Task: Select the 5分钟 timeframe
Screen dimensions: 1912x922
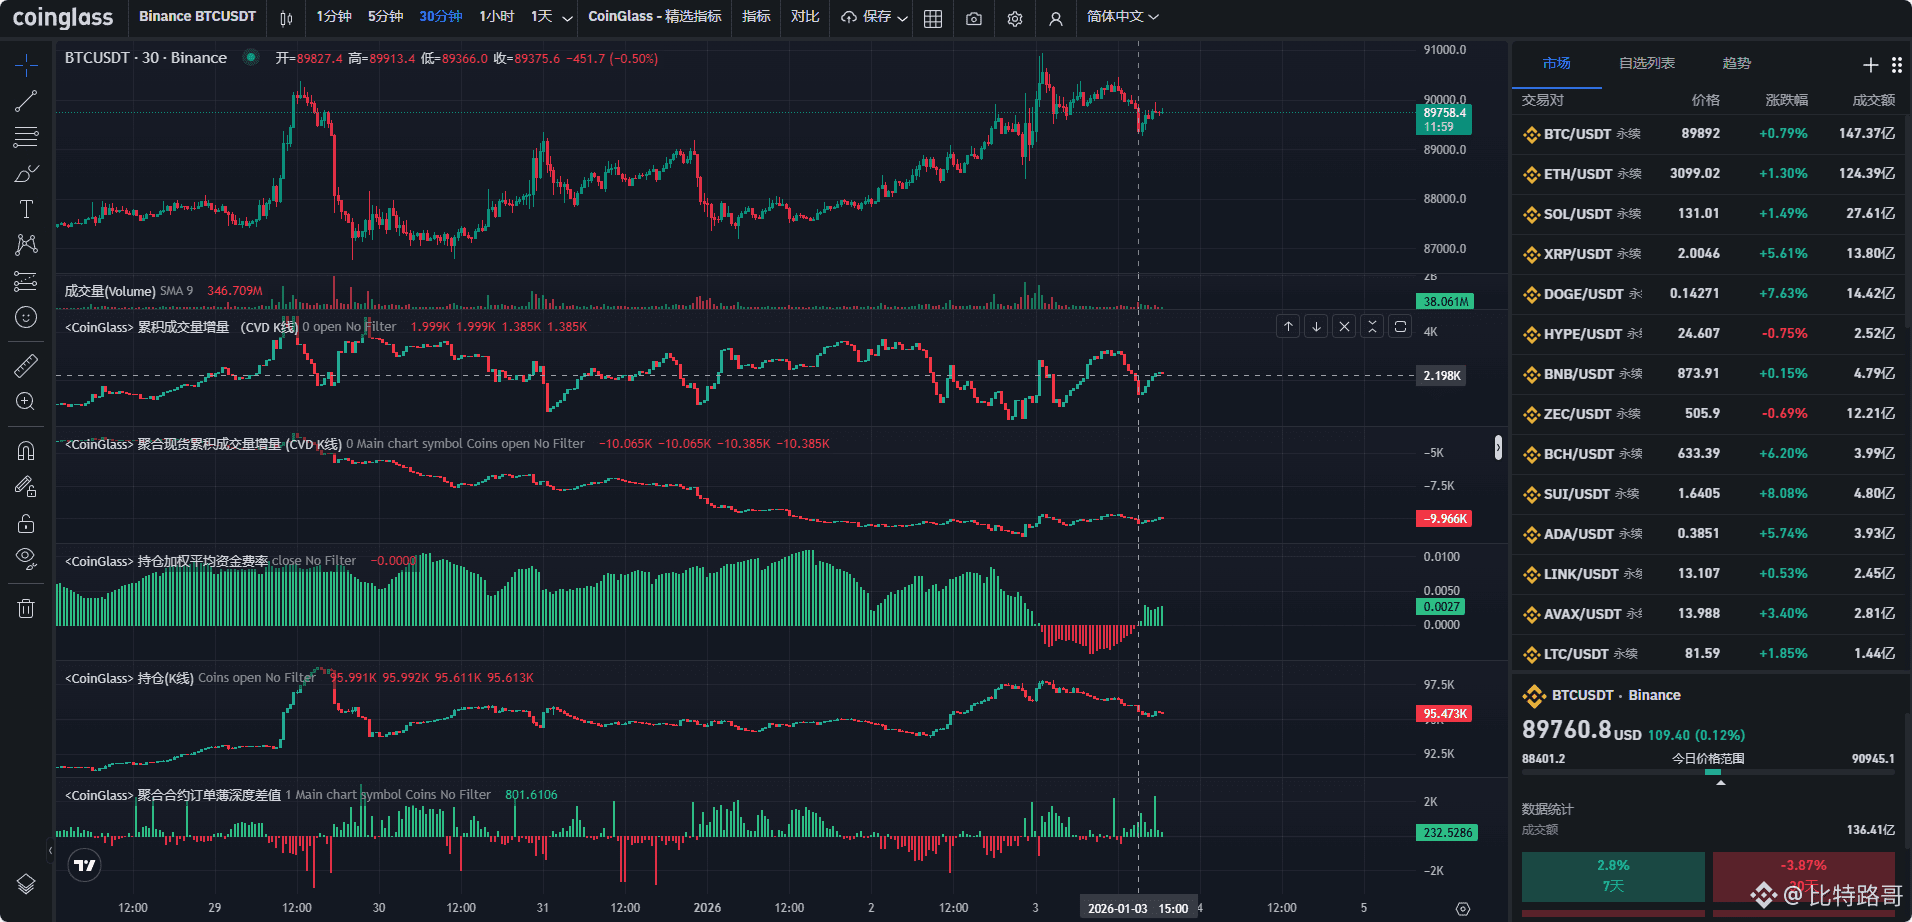Action: 385,17
